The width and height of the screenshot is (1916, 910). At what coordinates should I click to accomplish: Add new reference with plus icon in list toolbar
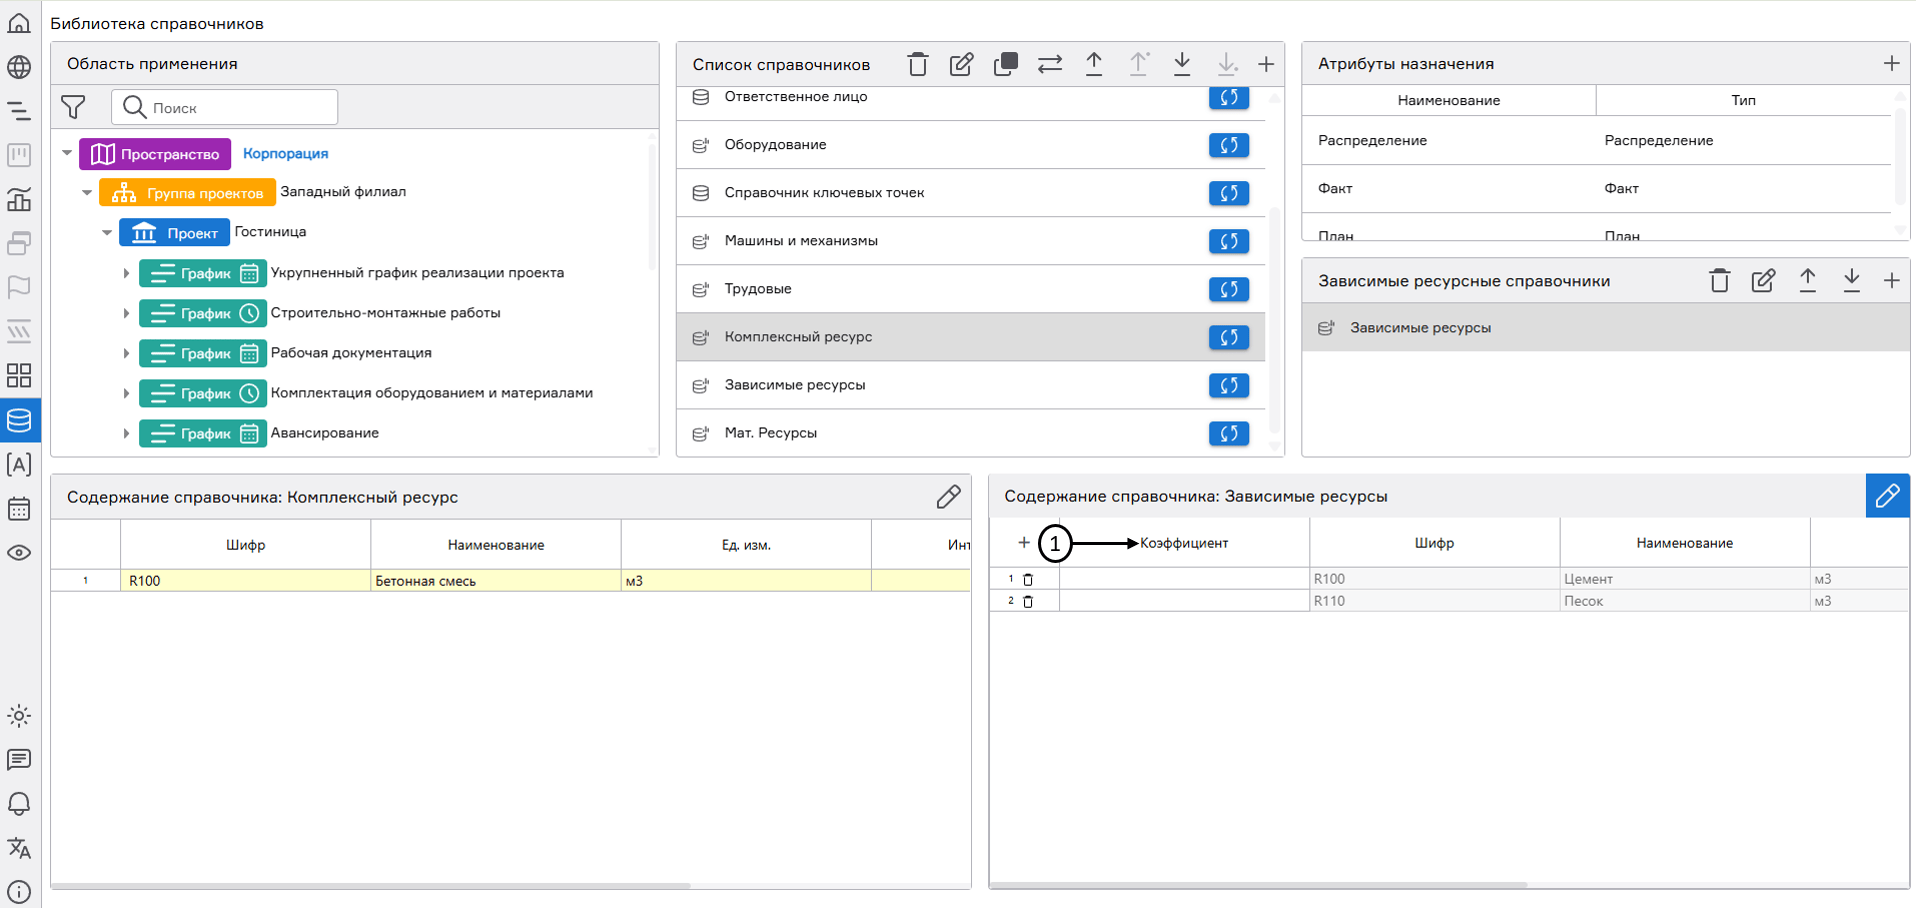(1266, 65)
